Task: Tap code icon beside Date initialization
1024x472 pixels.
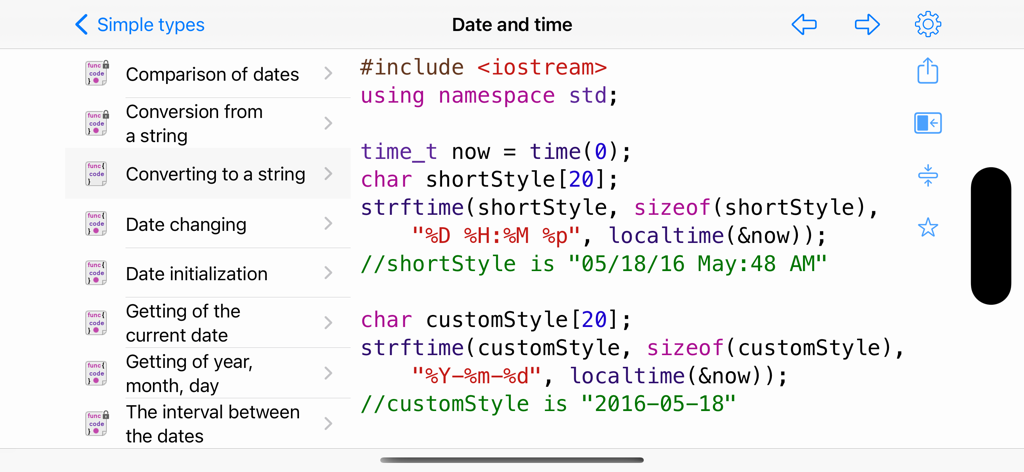Action: click(97, 273)
